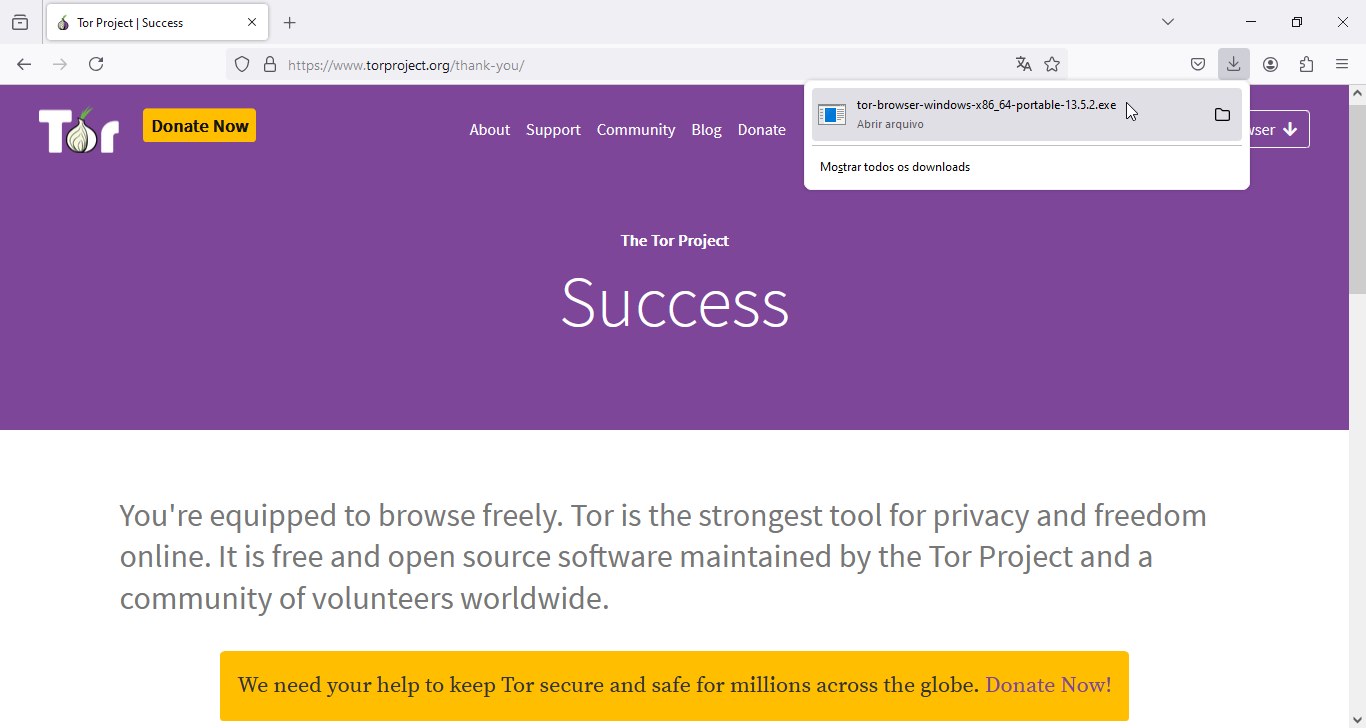Open the list all tabs dropdown
Screen dimensions: 1366x728
[x=1168, y=22]
